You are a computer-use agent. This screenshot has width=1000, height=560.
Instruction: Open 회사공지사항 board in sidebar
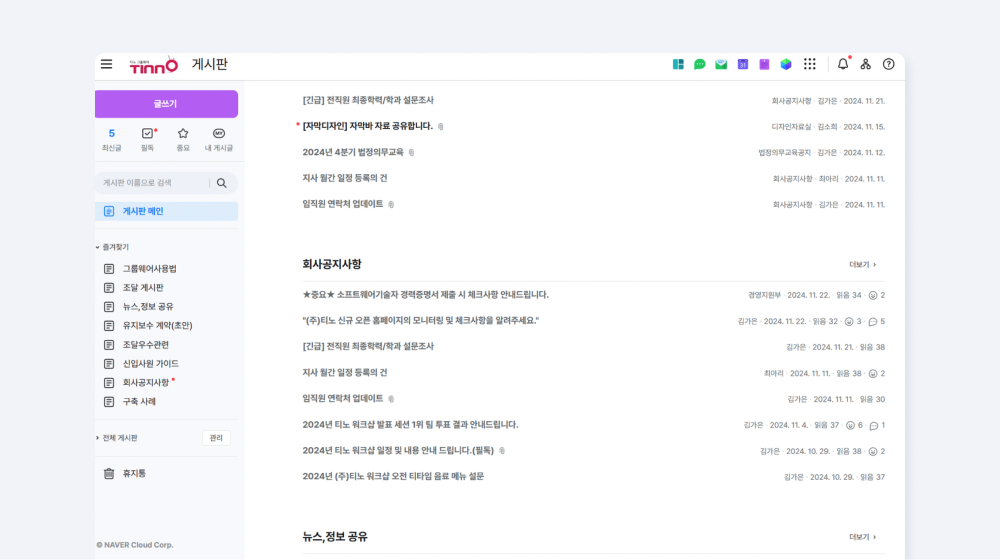pyautogui.click(x=146, y=383)
